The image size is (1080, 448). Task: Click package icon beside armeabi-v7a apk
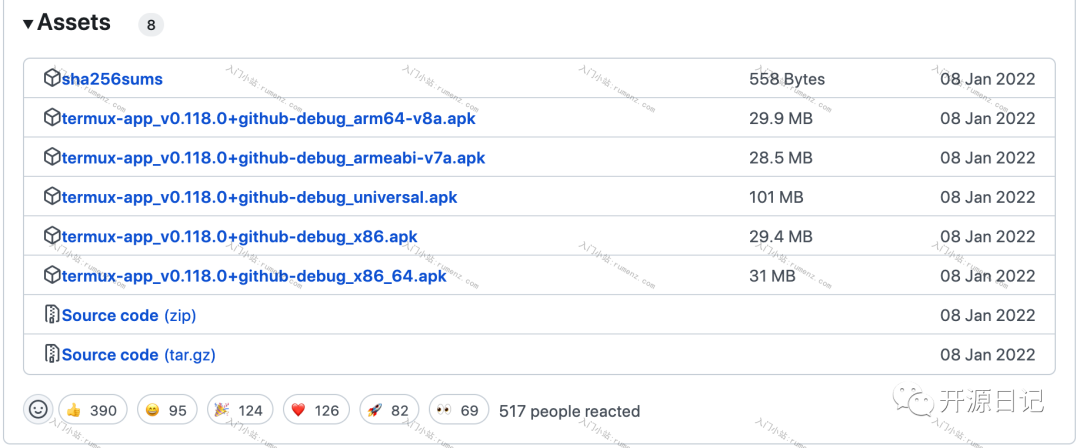pyautogui.click(x=52, y=158)
